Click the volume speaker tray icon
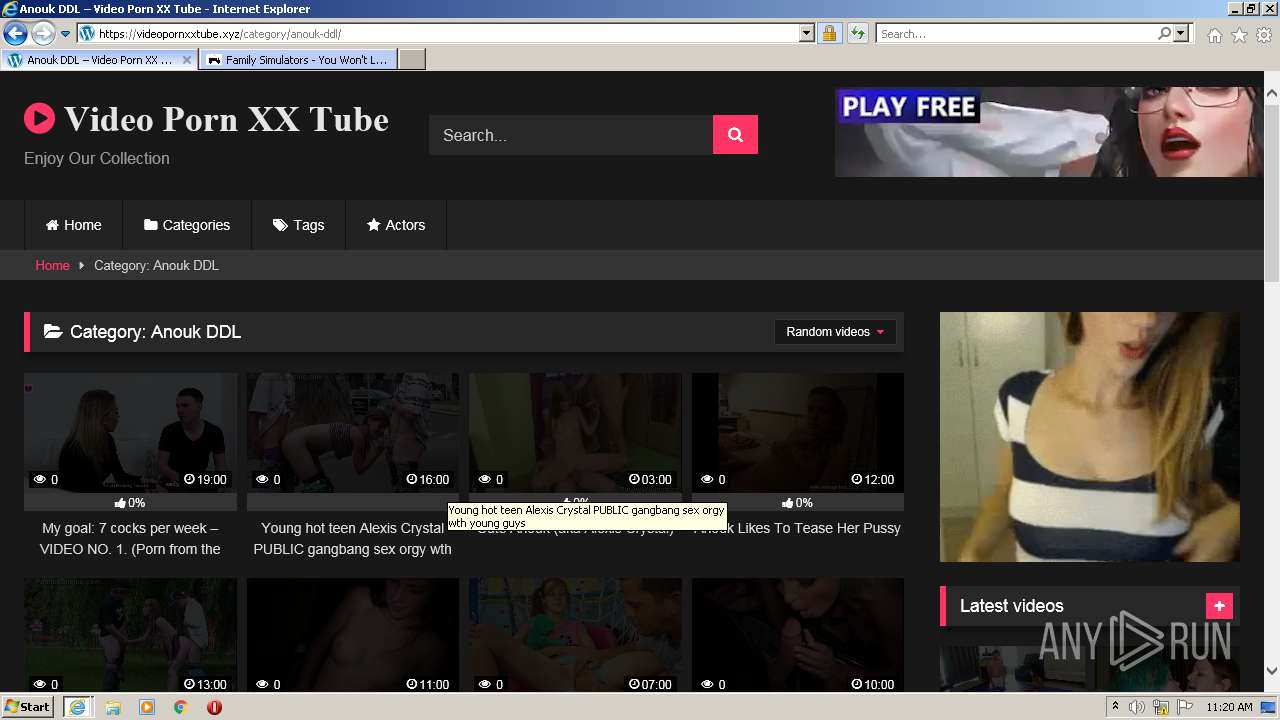This screenshot has width=1280, height=720. (x=1137, y=707)
